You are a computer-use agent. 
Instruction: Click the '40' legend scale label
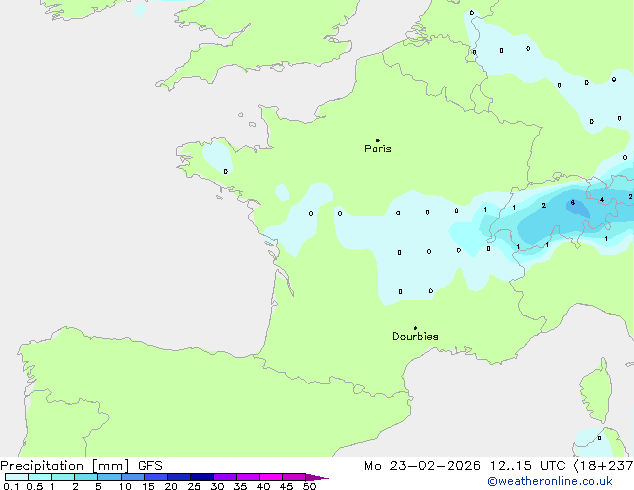tap(263, 486)
